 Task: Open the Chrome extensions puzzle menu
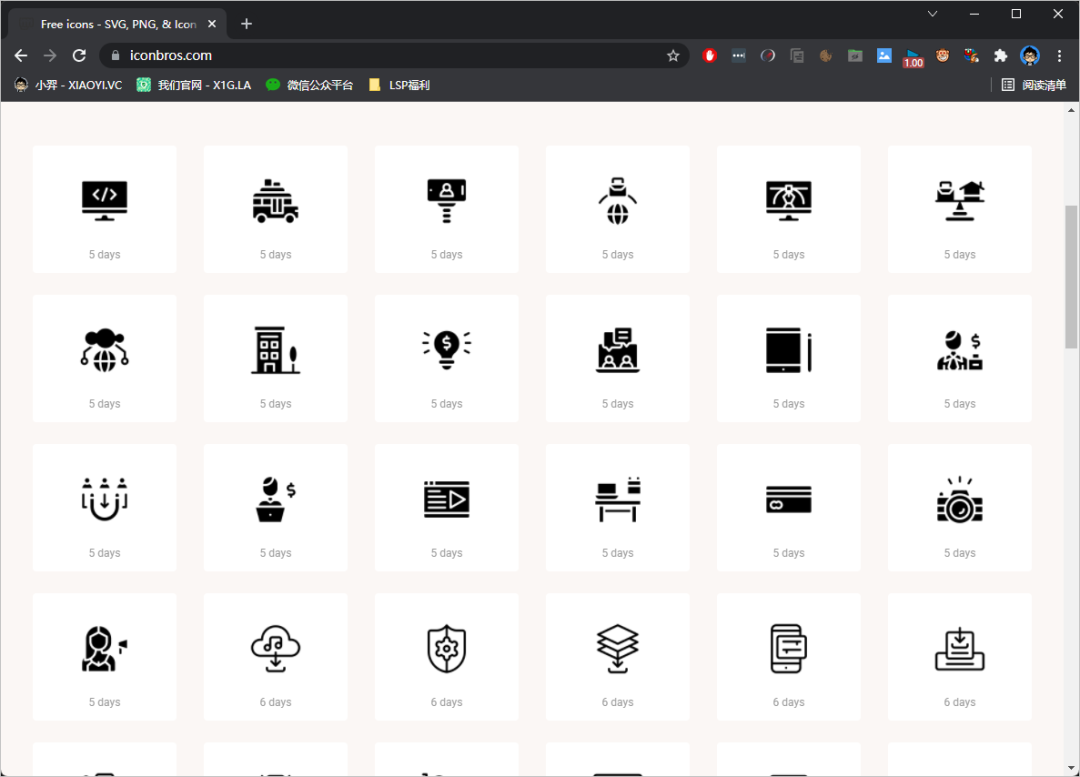(x=1000, y=56)
